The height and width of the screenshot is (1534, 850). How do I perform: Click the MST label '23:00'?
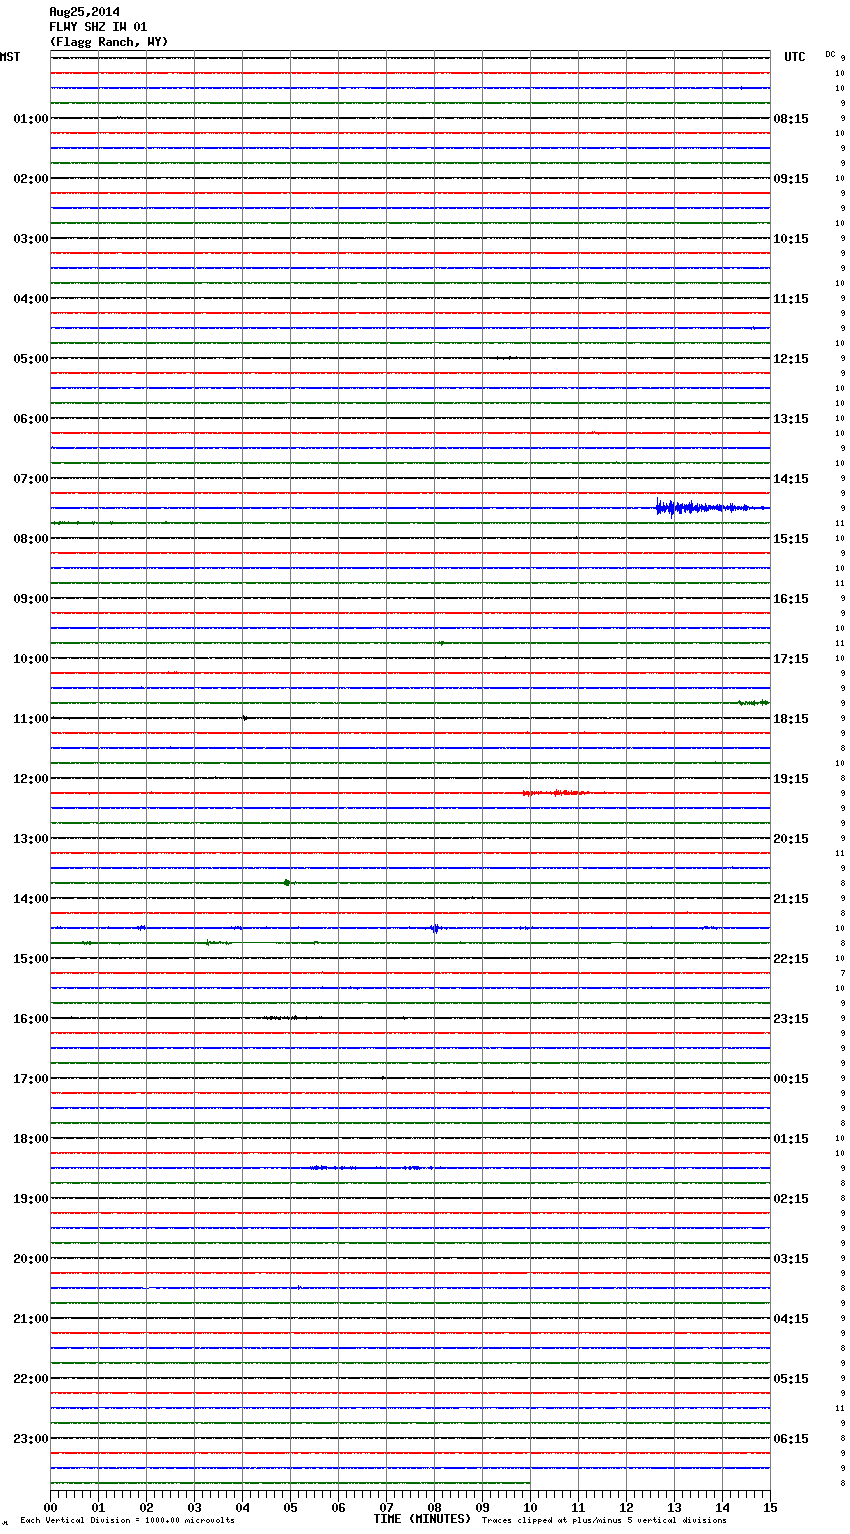[x=31, y=1439]
